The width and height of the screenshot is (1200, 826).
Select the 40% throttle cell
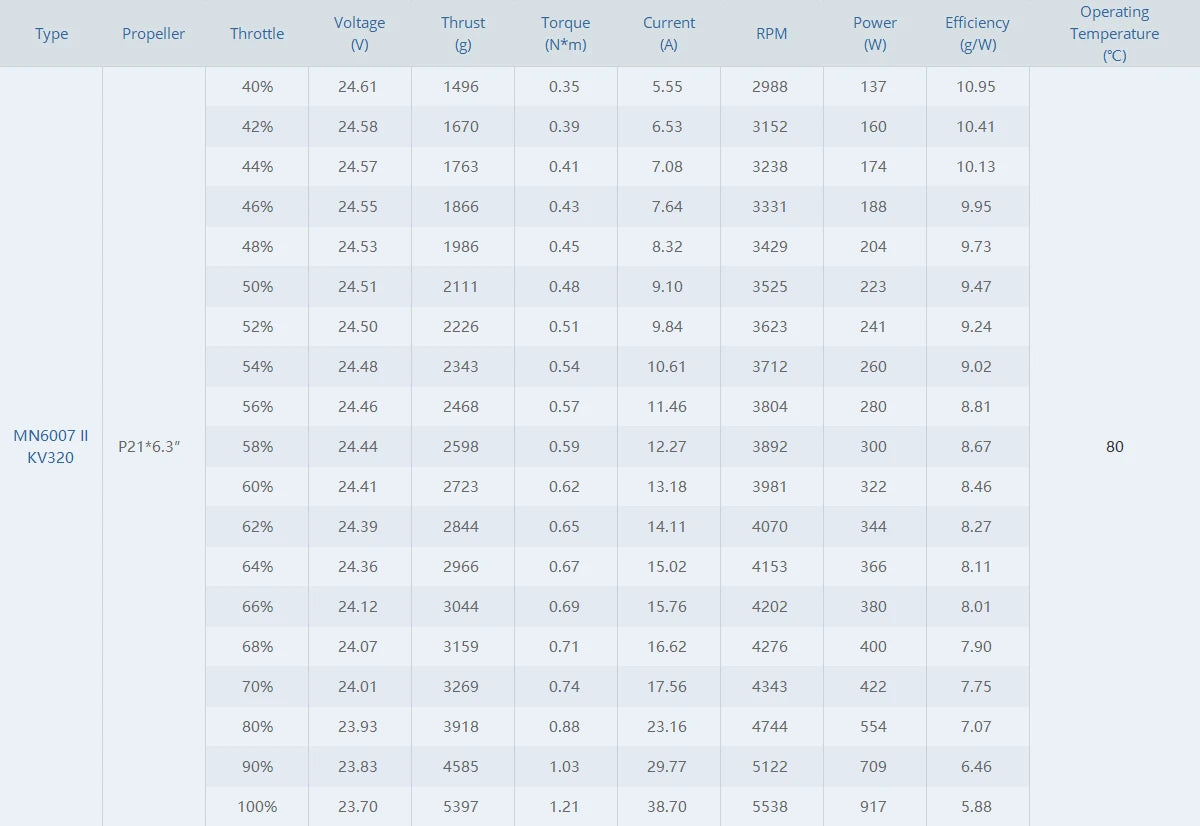point(257,87)
